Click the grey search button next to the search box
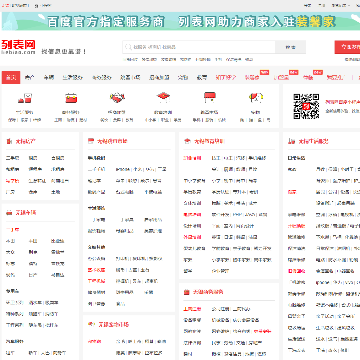This screenshot has width=360, height=360. point(290,47)
